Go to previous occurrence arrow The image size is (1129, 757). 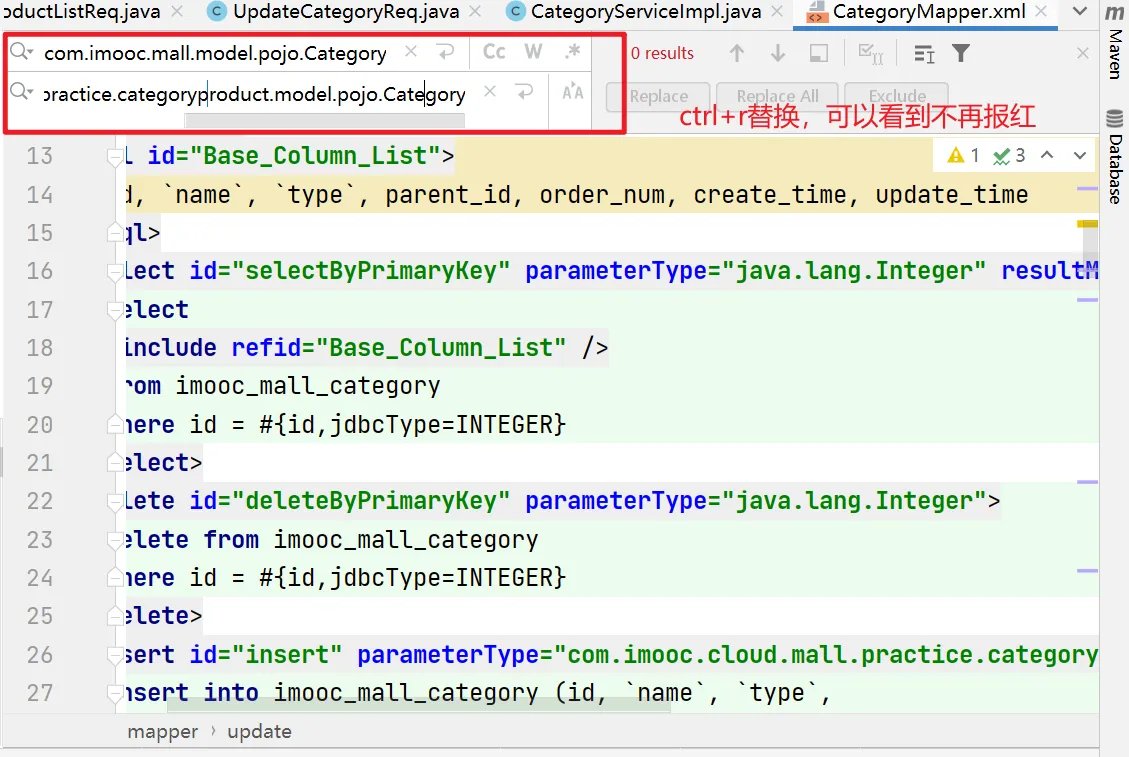(737, 54)
